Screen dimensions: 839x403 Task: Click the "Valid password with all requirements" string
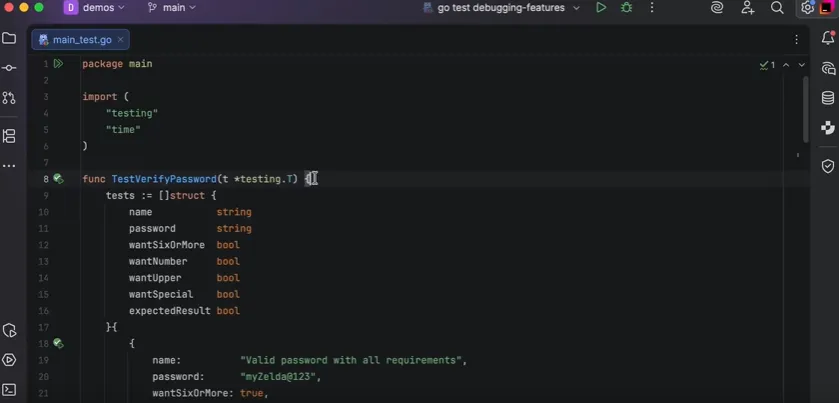[351, 360]
